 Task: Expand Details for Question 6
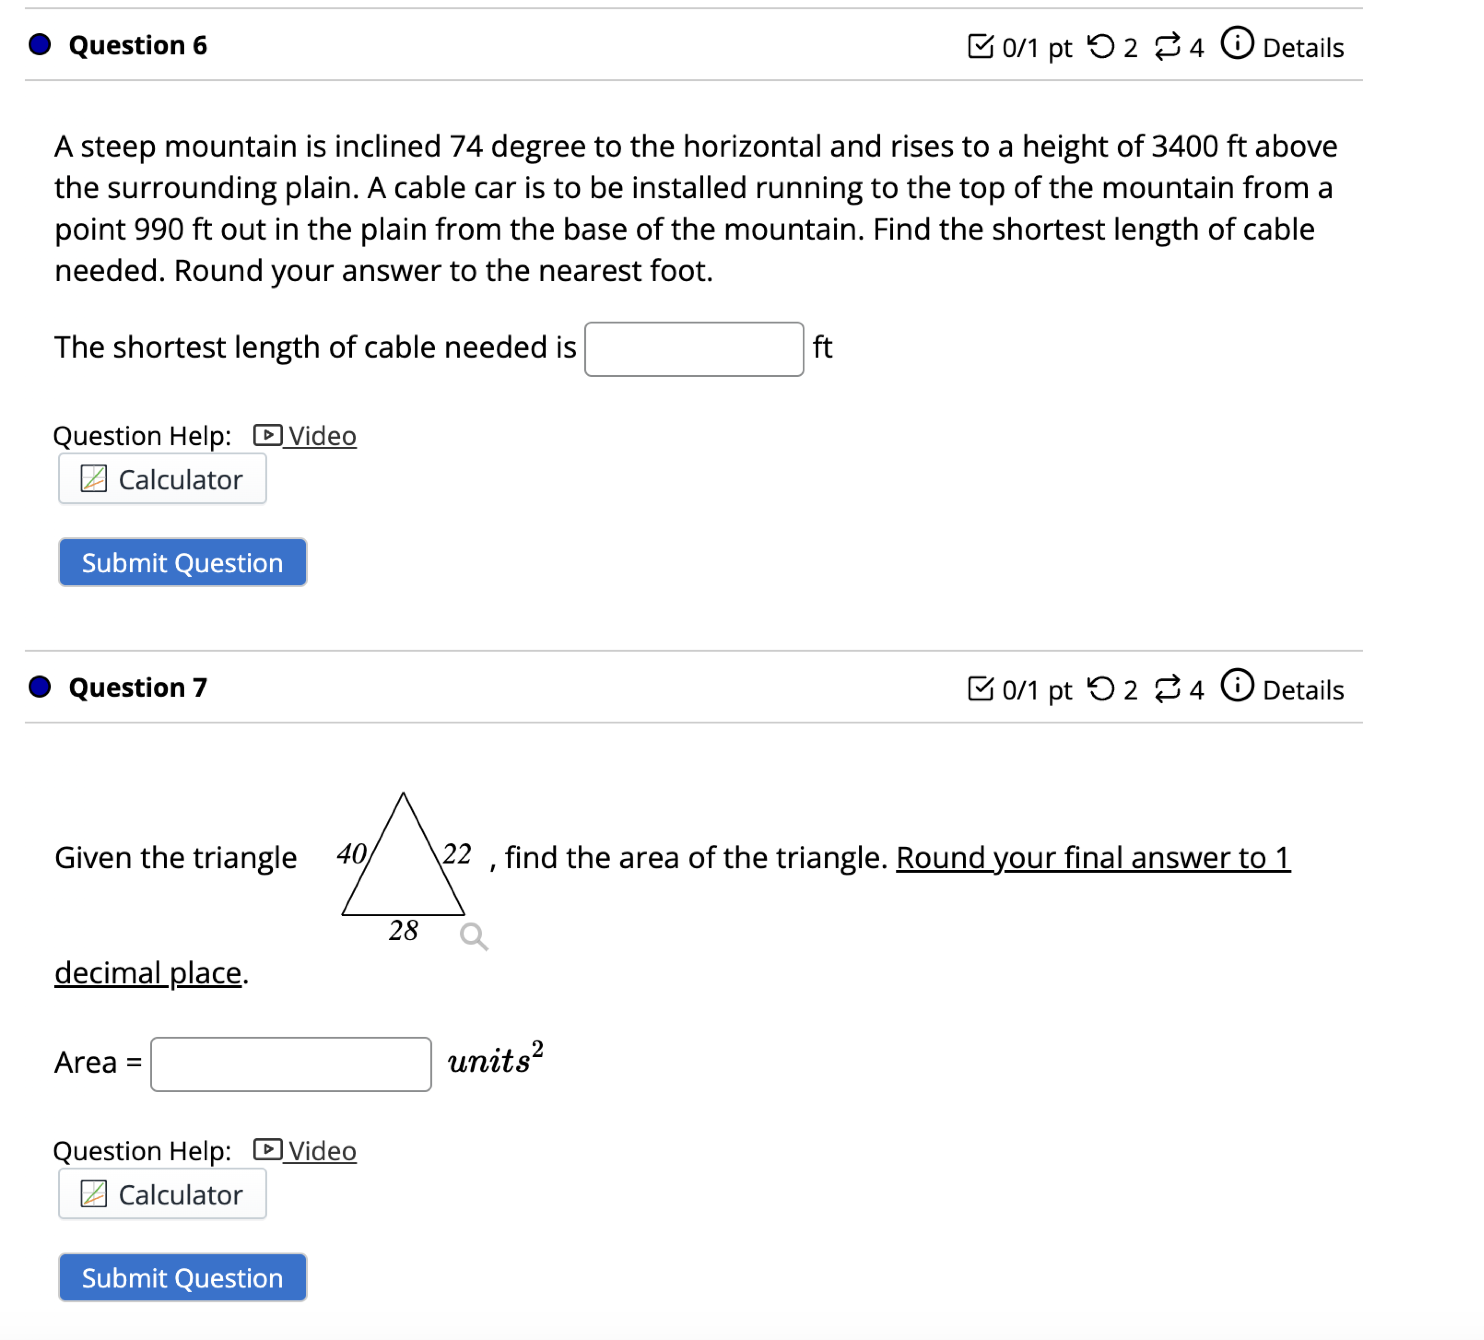point(1303,47)
